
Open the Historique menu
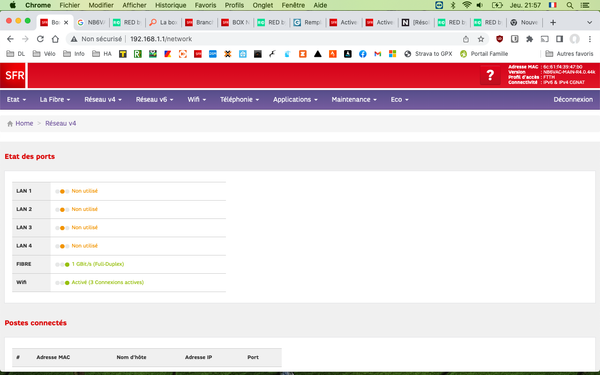coord(170,5)
